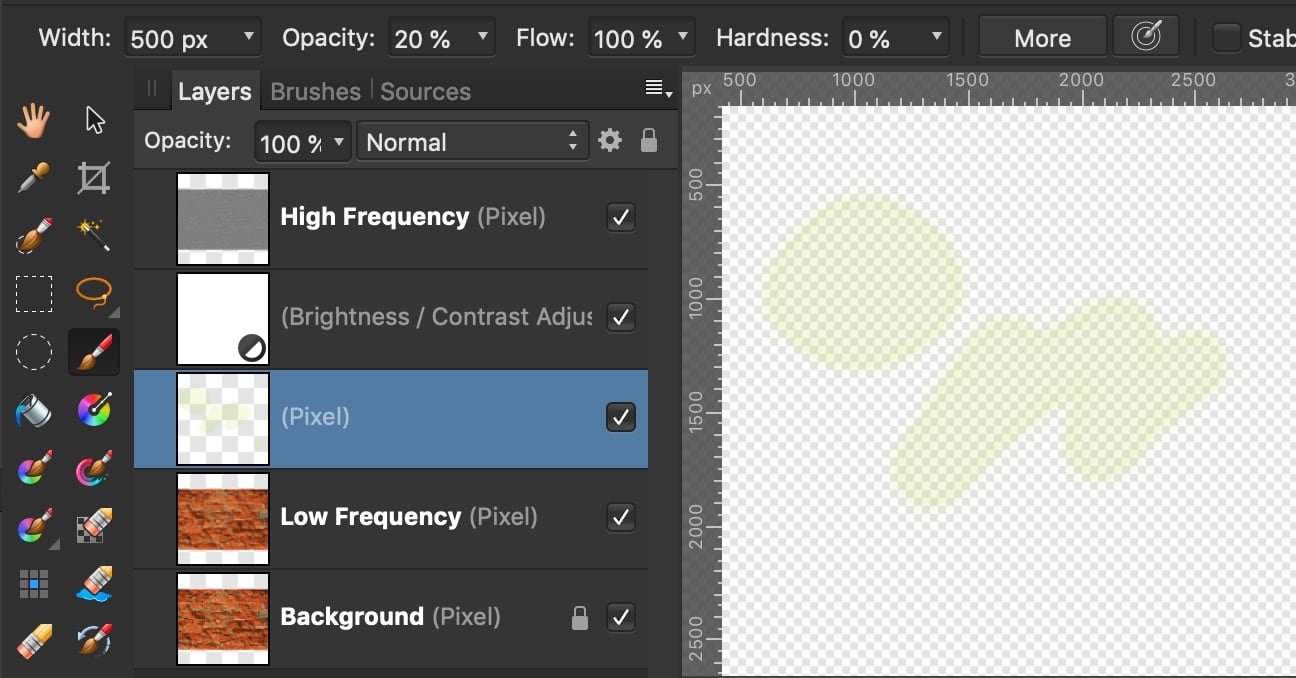Select the Color Picker tool

pos(33,177)
